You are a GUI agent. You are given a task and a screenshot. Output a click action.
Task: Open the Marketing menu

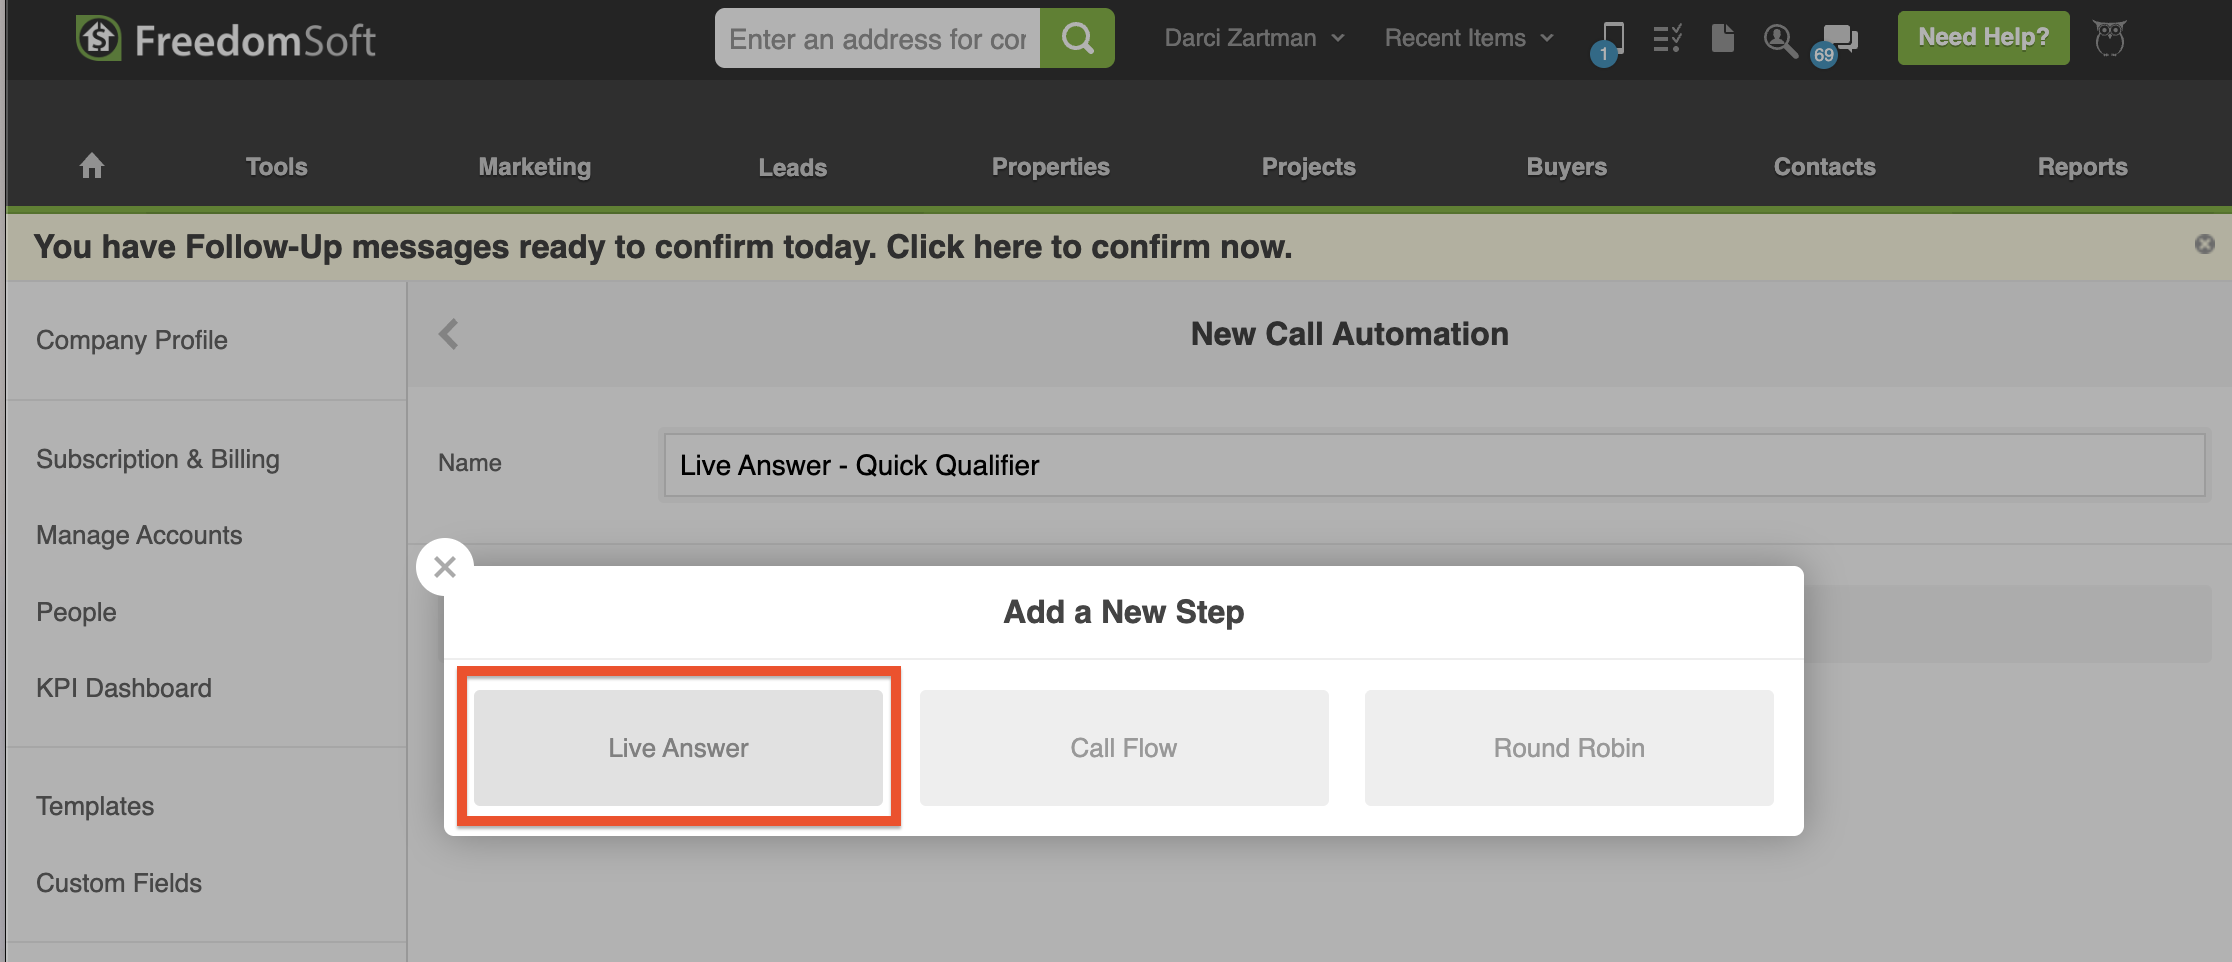(x=534, y=167)
